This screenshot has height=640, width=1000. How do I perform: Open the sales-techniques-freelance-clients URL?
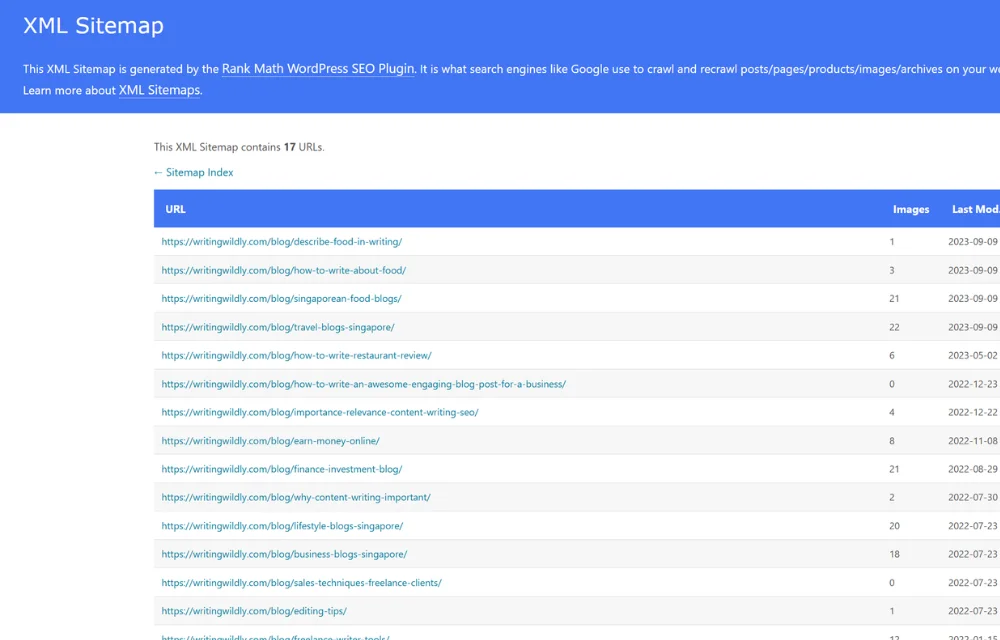point(301,583)
